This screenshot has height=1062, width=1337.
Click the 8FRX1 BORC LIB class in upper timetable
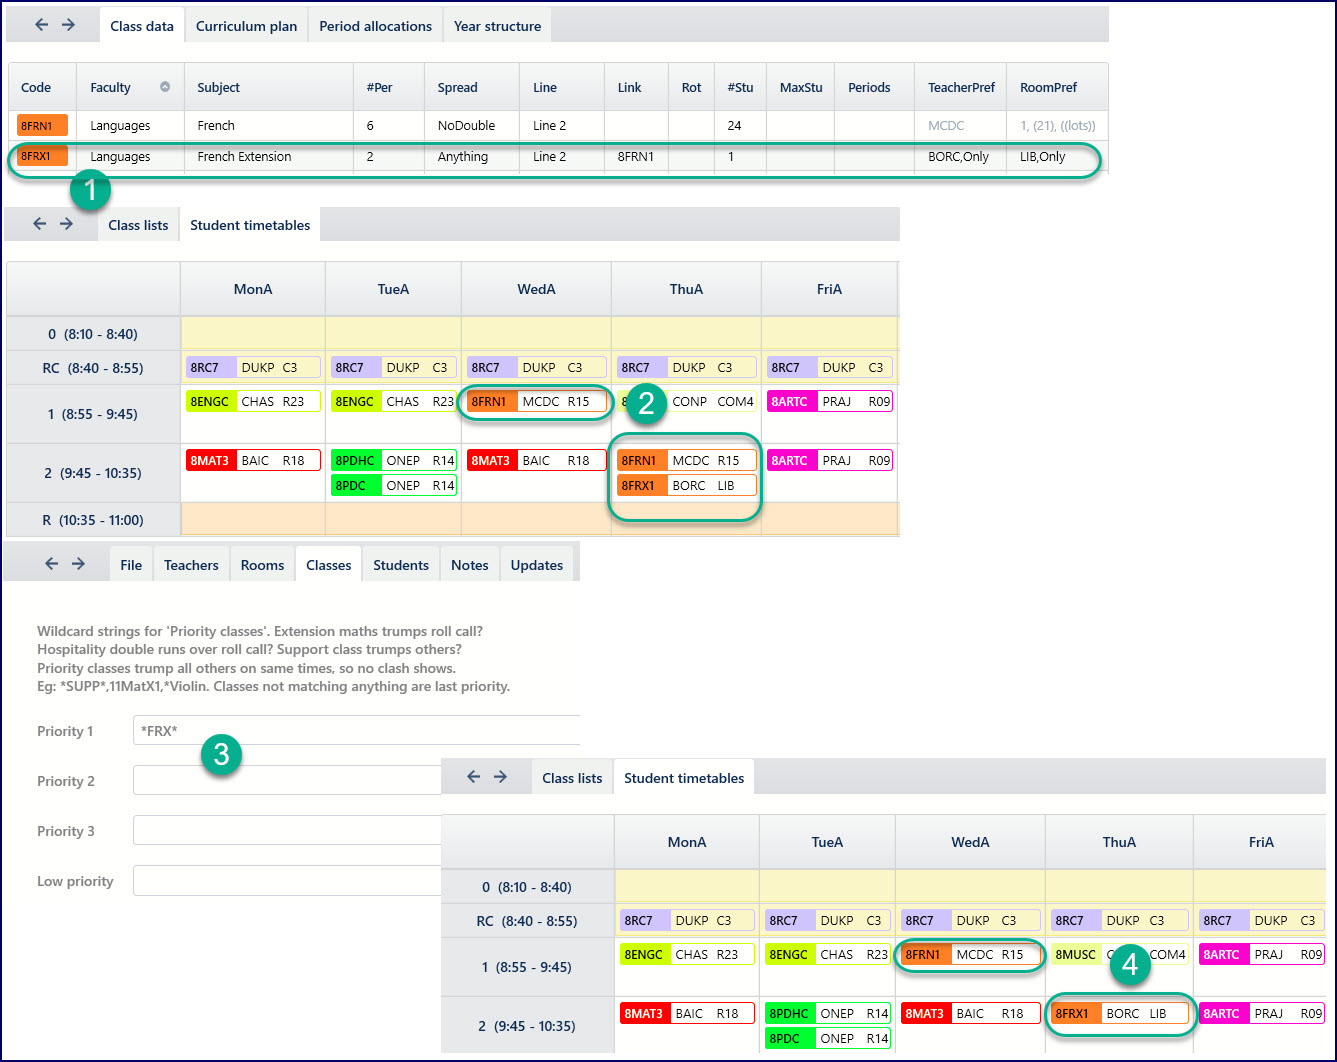coord(686,485)
